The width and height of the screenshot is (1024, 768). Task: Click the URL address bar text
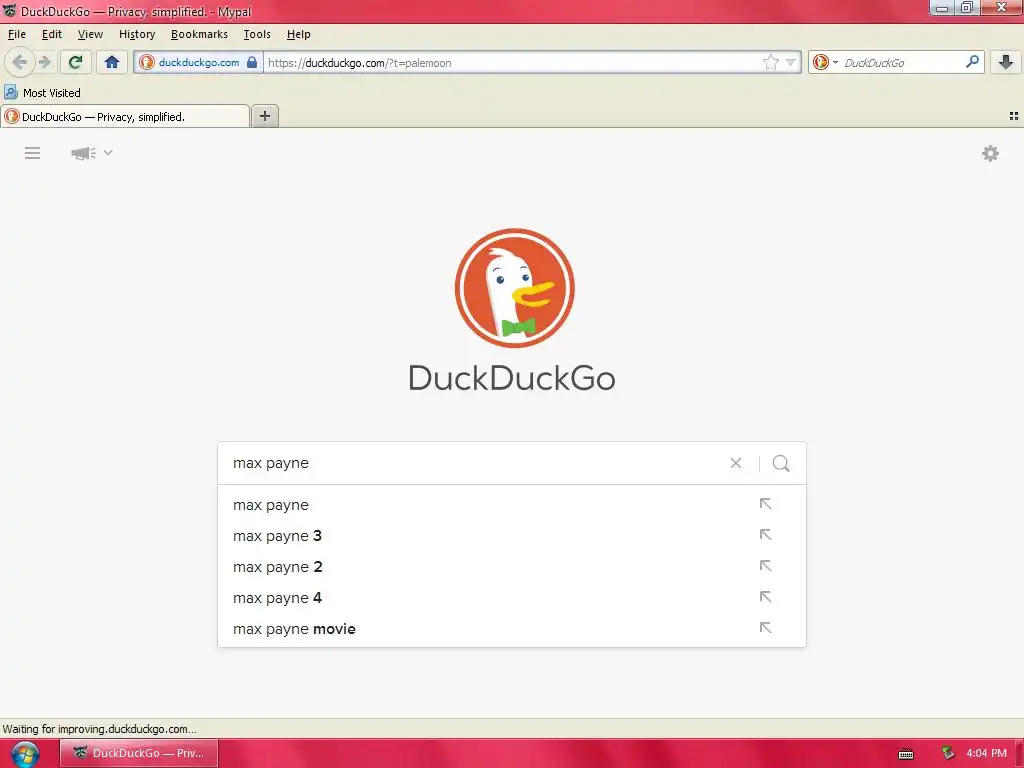(x=359, y=63)
